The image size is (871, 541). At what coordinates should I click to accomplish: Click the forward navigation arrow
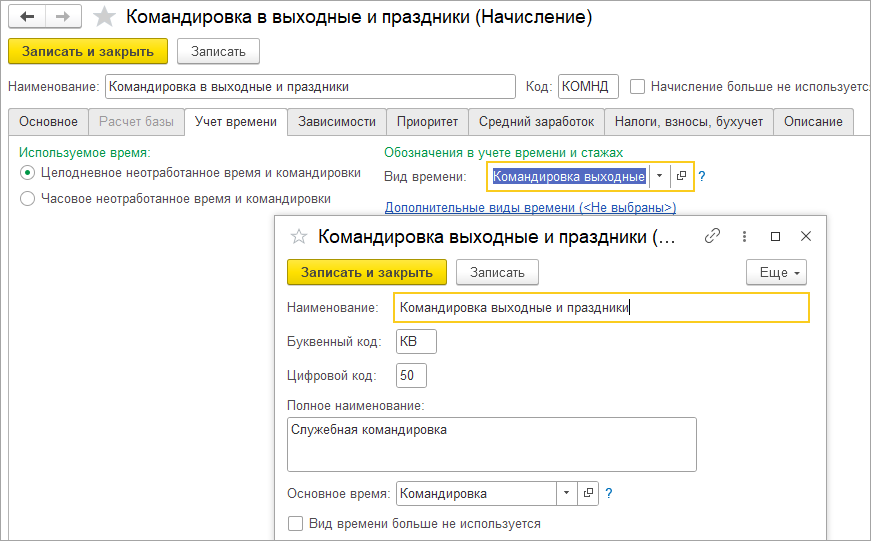tap(62, 17)
